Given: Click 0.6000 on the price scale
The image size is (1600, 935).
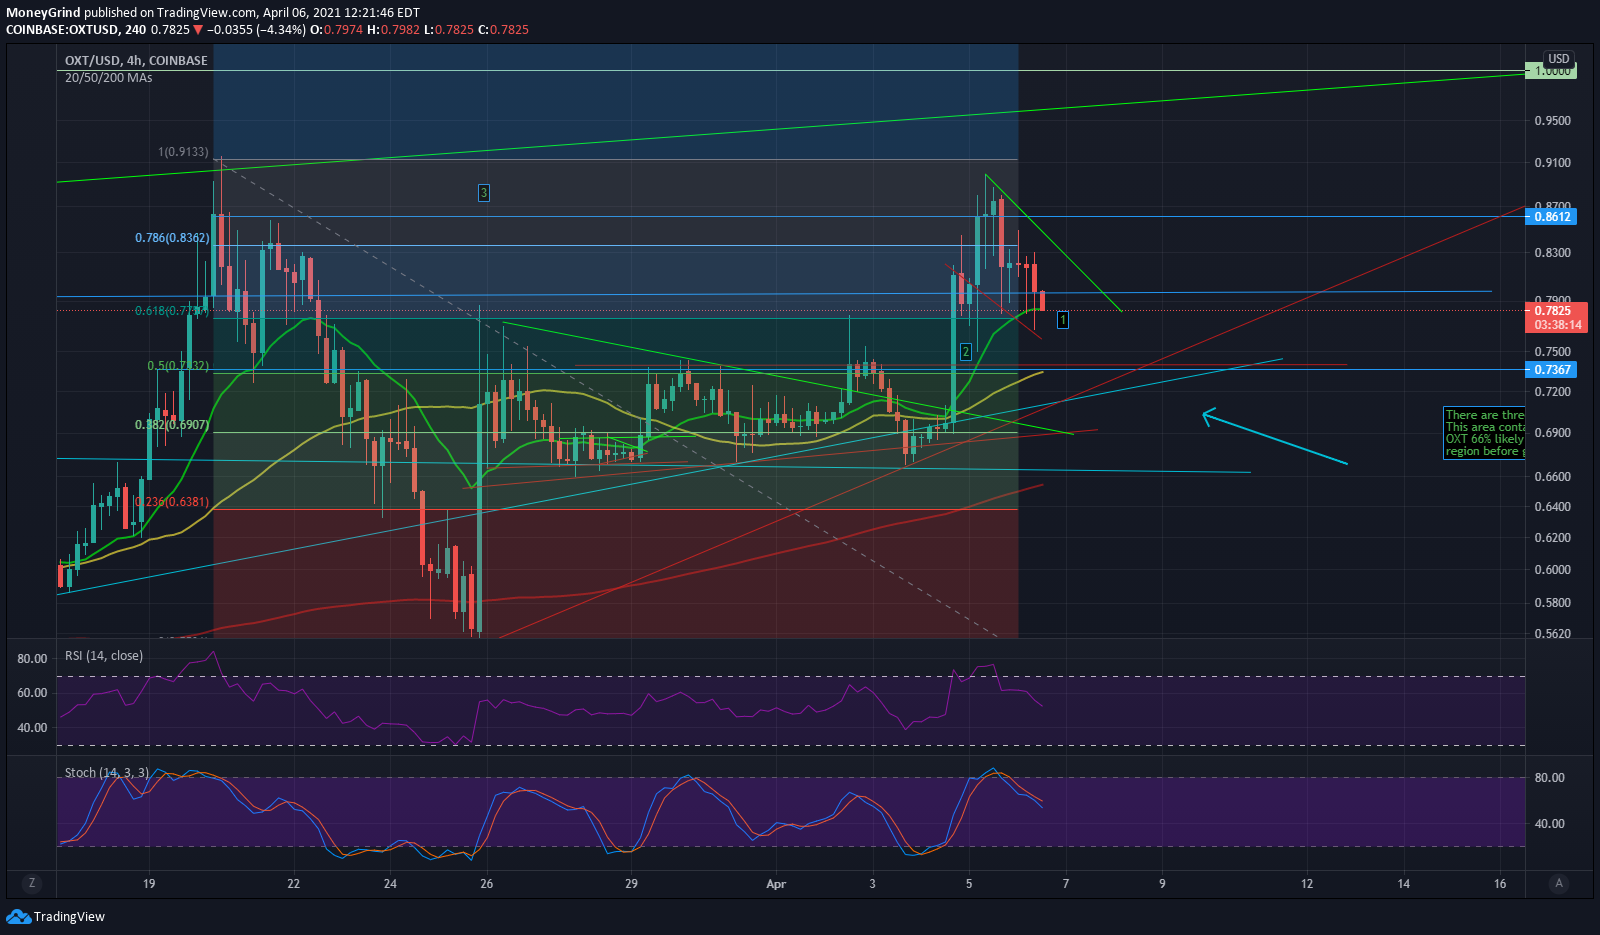Looking at the screenshot, I should click(1552, 569).
